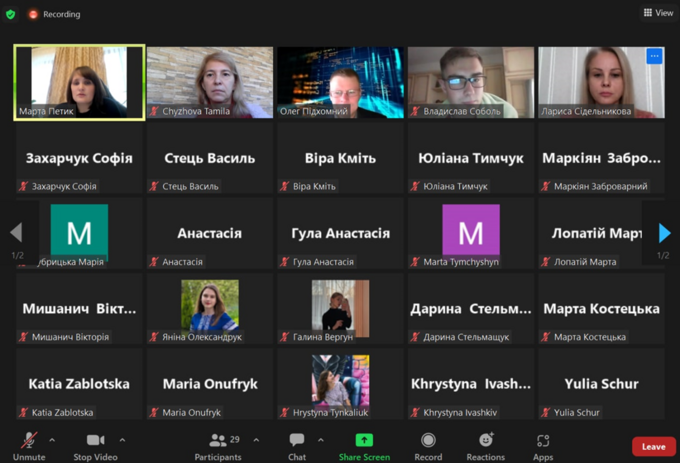
Task: Expand the caret next to Chat
Action: (320, 440)
